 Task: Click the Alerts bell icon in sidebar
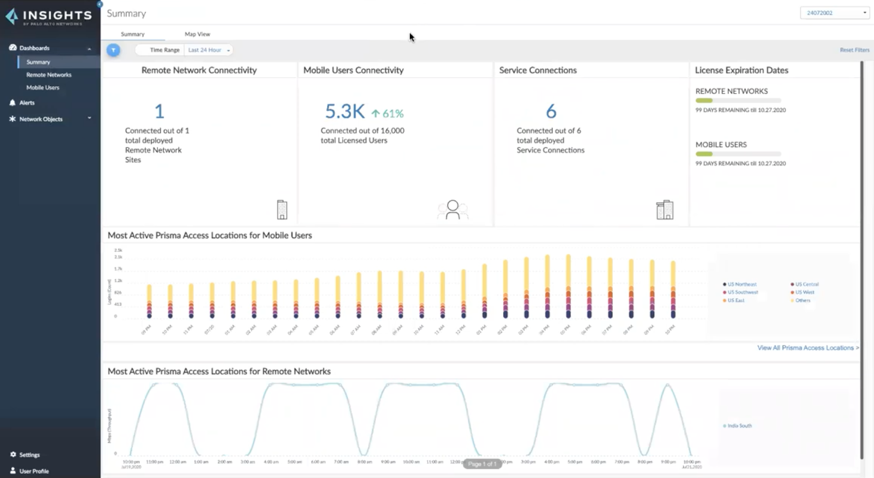point(13,102)
